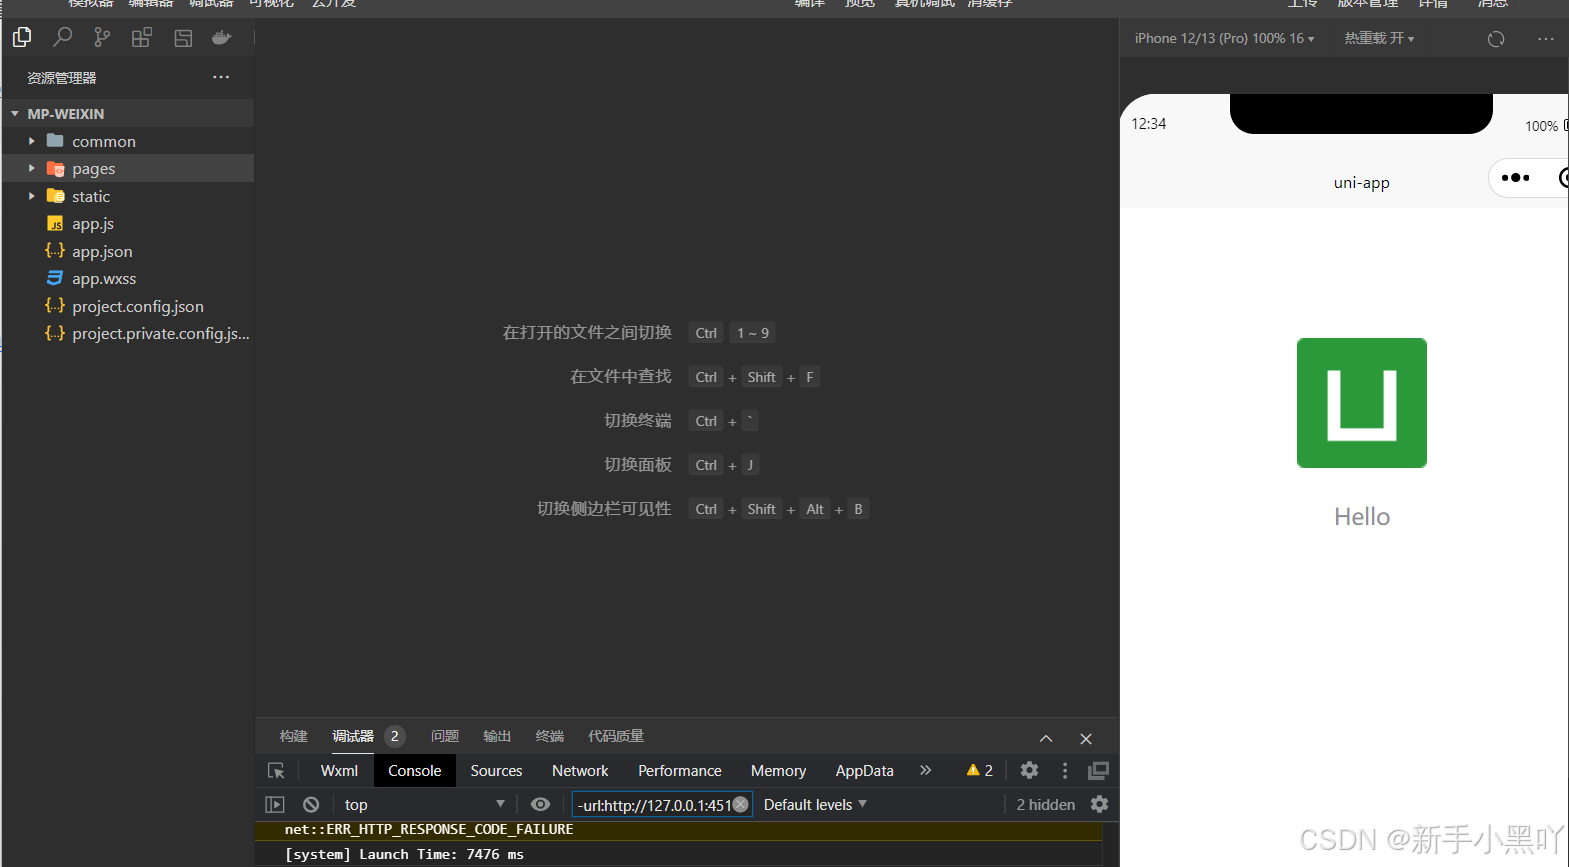Image resolution: width=1569 pixels, height=867 pixels.
Task: Select the element inspector arrow icon
Action: coord(277,771)
